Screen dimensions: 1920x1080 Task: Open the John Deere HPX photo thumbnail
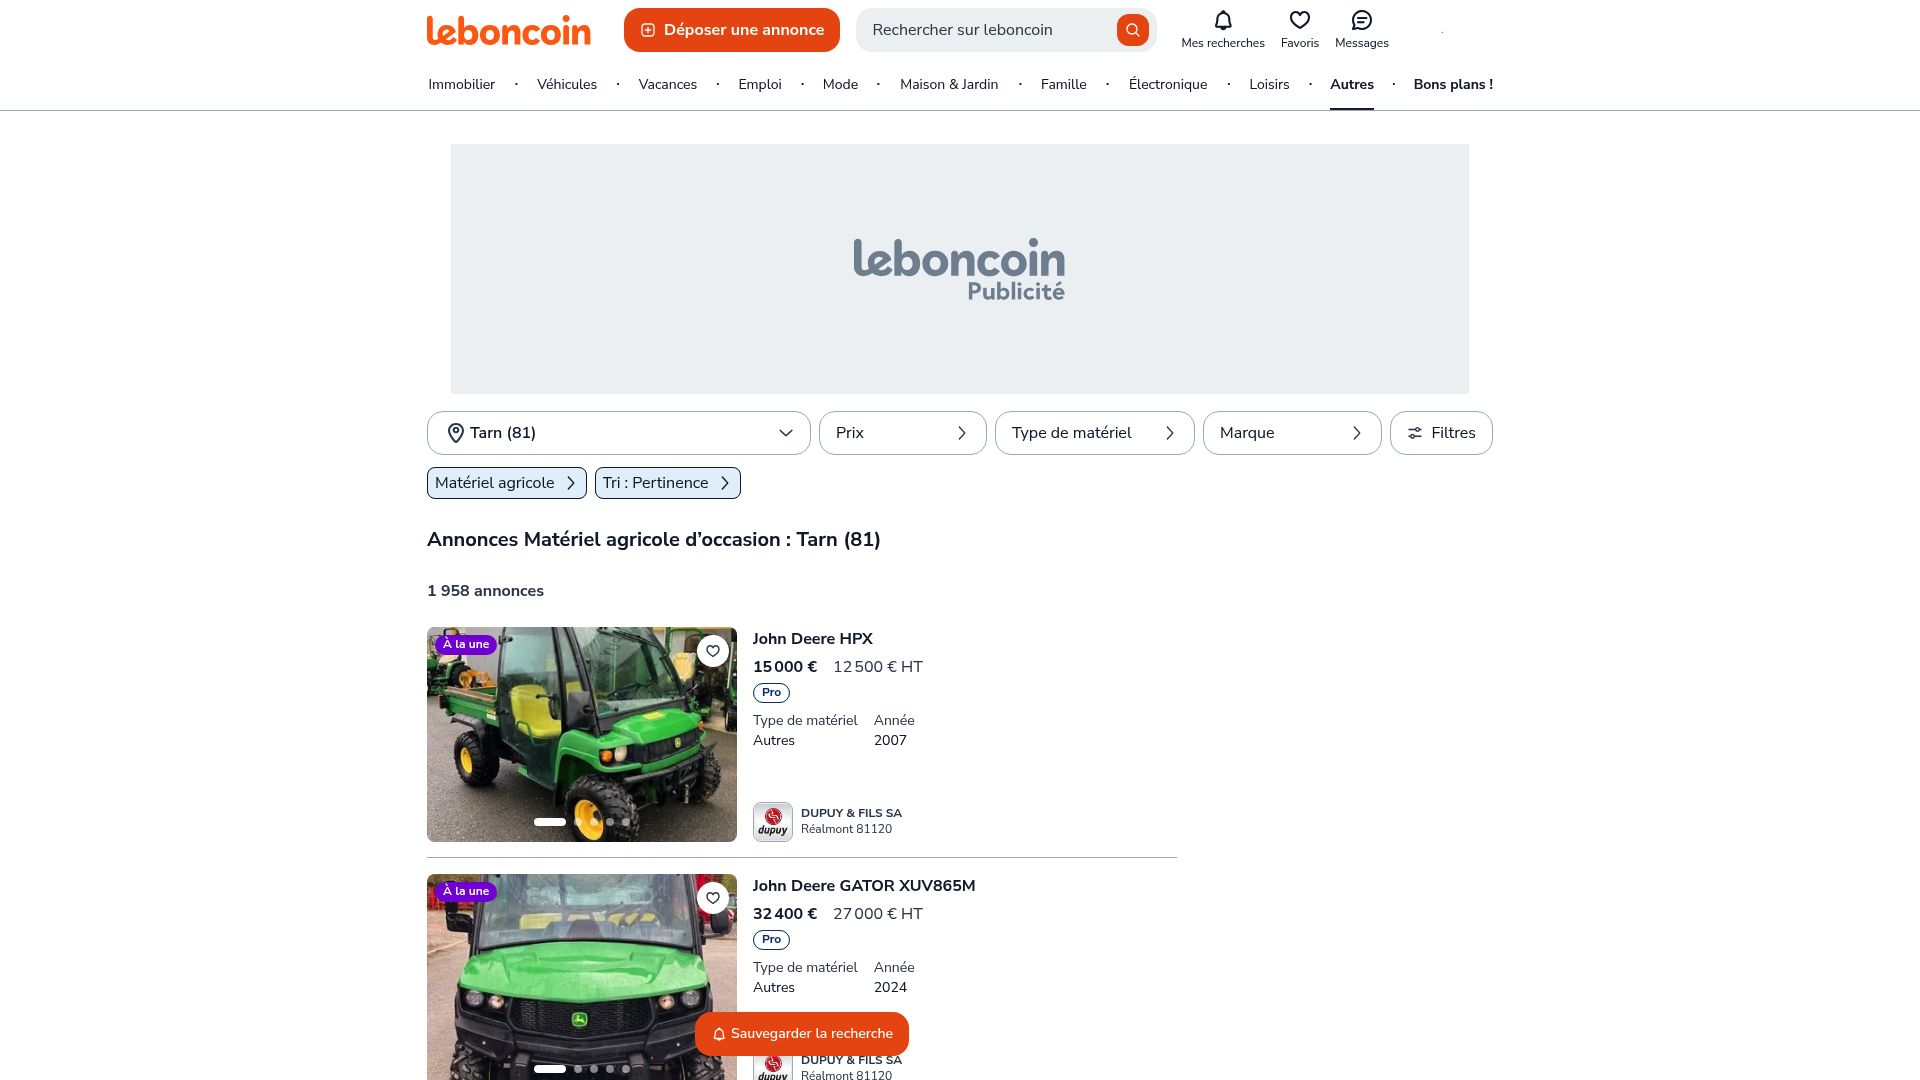point(582,735)
